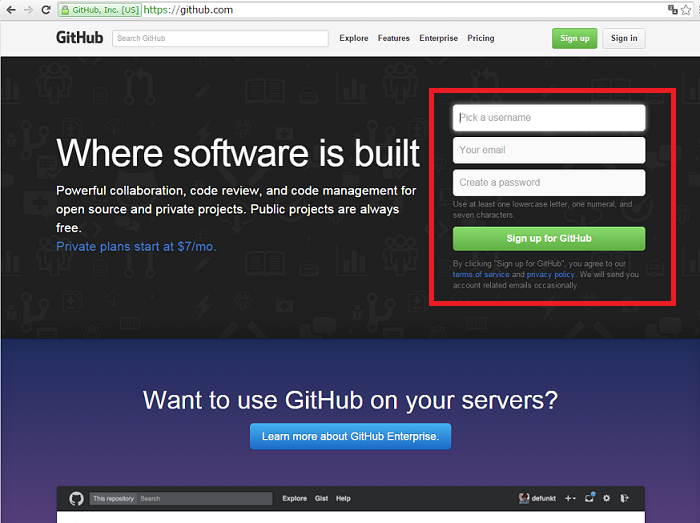The height and width of the screenshot is (523, 700).
Task: Click the notifications inbox icon in the preview
Action: pyautogui.click(x=590, y=498)
